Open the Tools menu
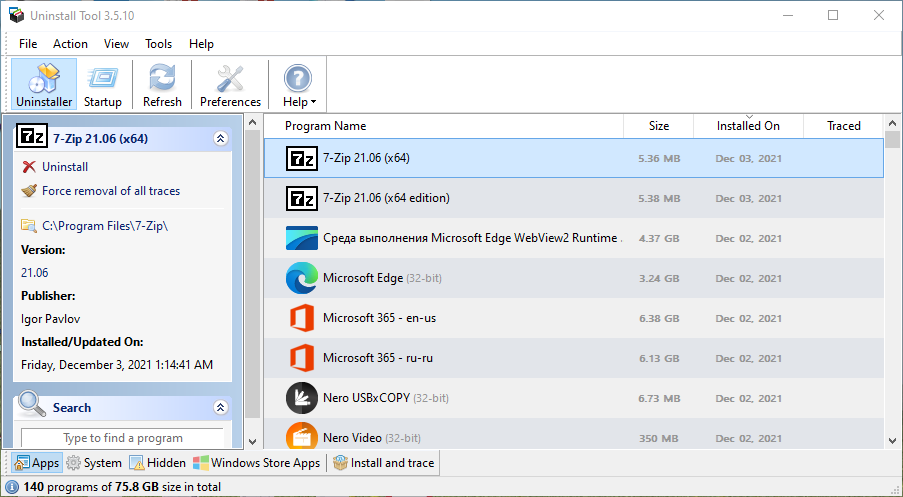 click(x=158, y=44)
